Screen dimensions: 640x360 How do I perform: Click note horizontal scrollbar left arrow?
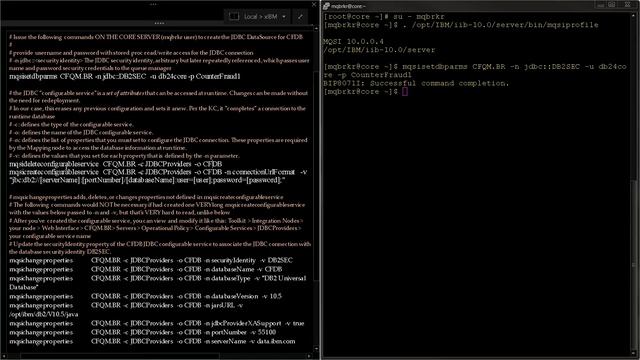[4, 356]
